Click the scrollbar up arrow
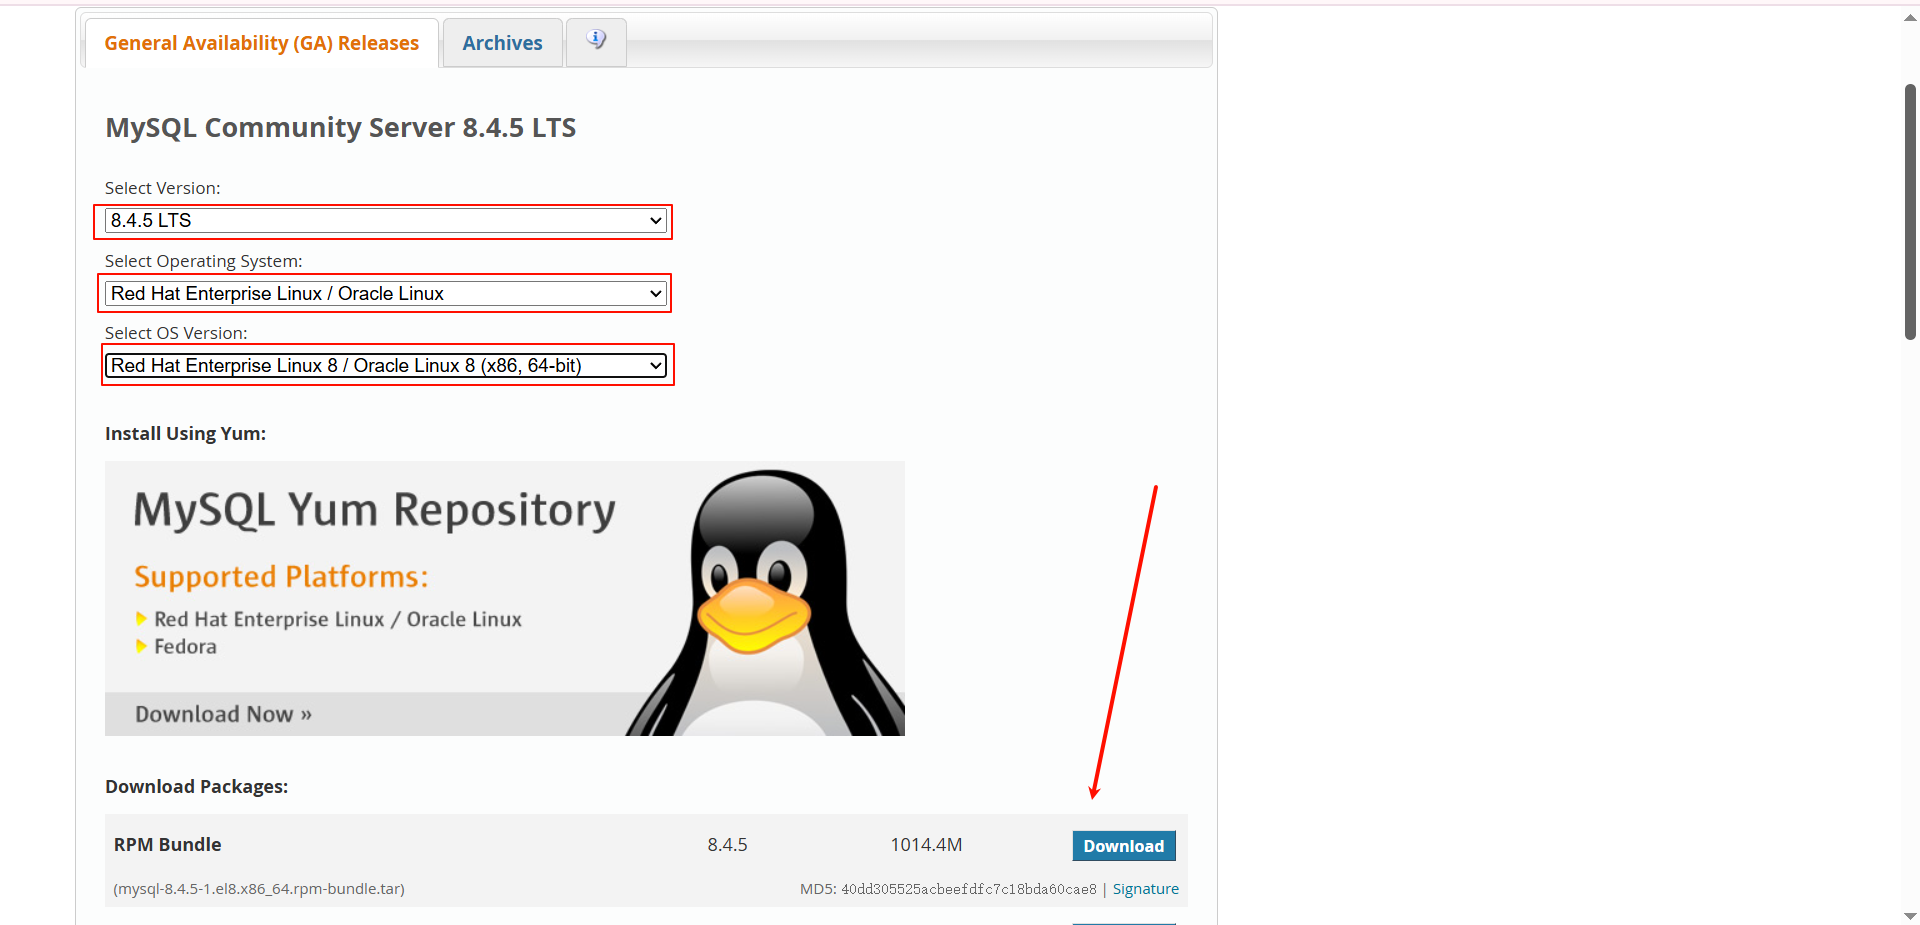The image size is (1920, 925). [1908, 16]
